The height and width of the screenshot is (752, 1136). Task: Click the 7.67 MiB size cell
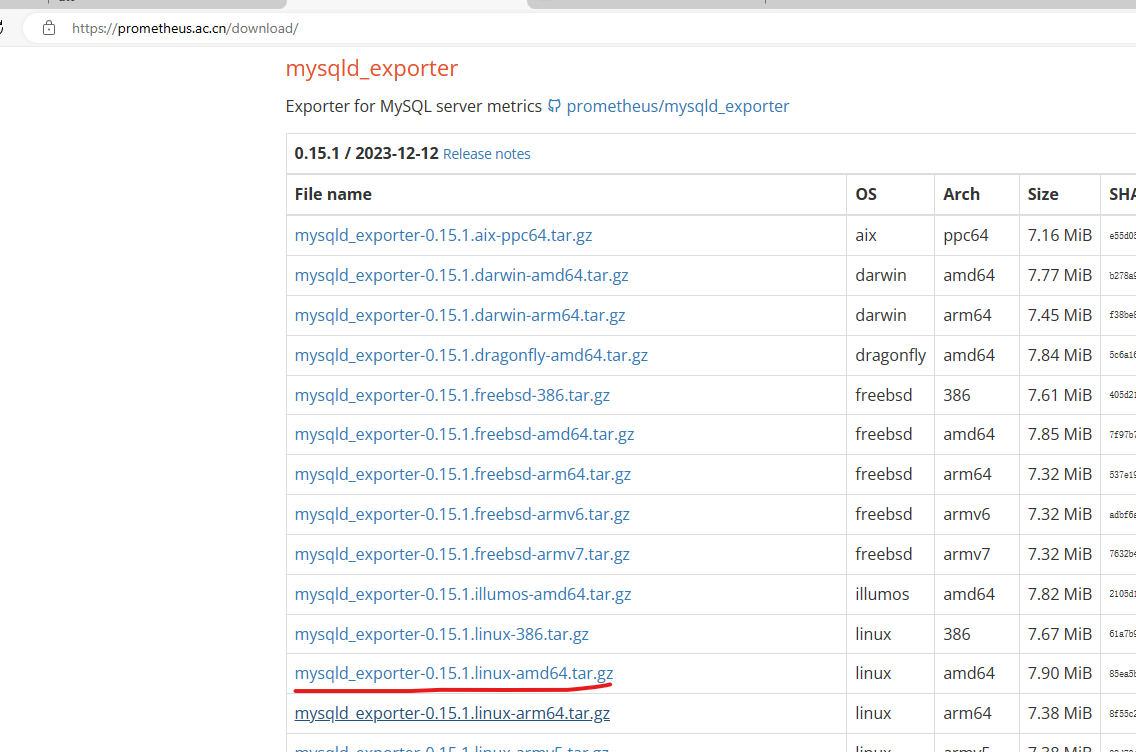(x=1059, y=634)
